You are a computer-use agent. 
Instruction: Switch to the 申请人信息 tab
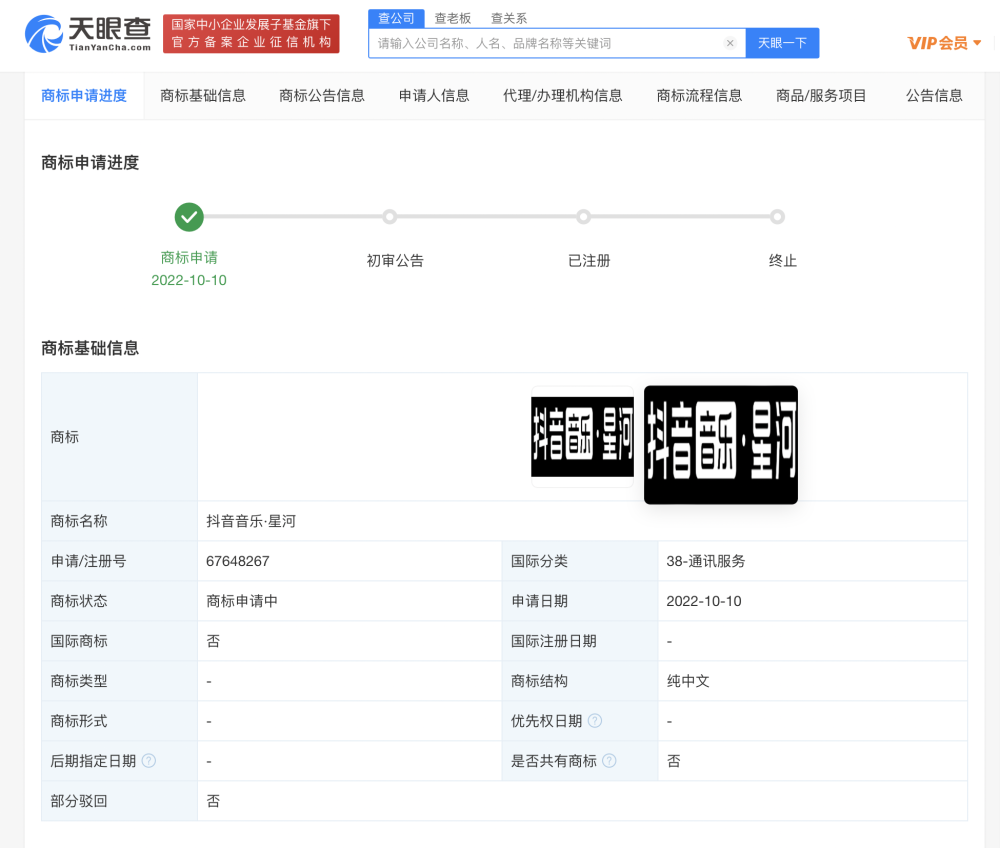click(x=434, y=96)
